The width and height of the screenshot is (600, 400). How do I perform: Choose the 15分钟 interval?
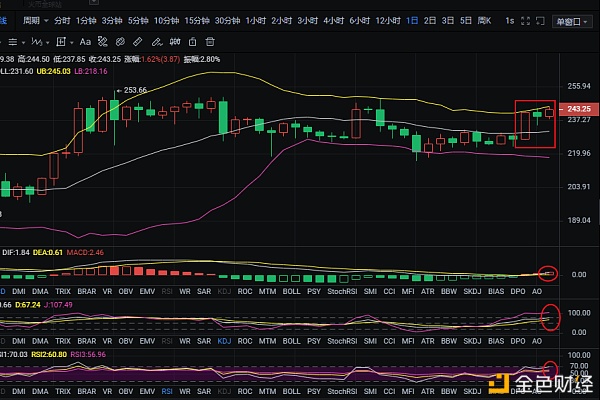point(197,21)
